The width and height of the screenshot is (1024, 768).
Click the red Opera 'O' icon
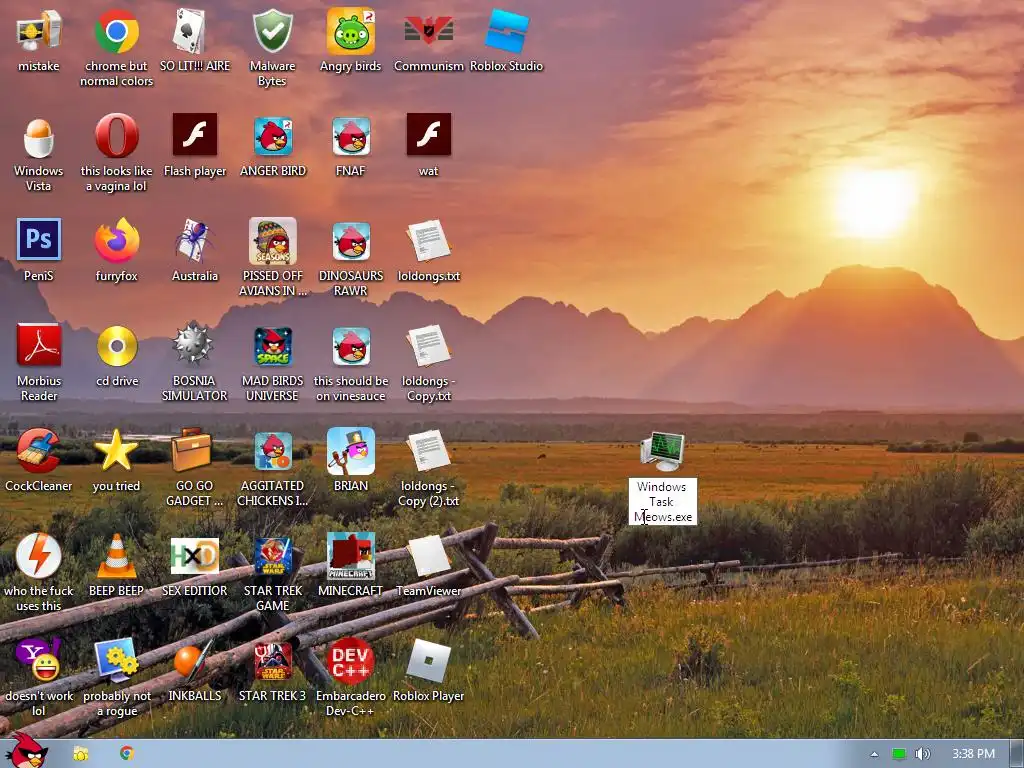[x=116, y=135]
